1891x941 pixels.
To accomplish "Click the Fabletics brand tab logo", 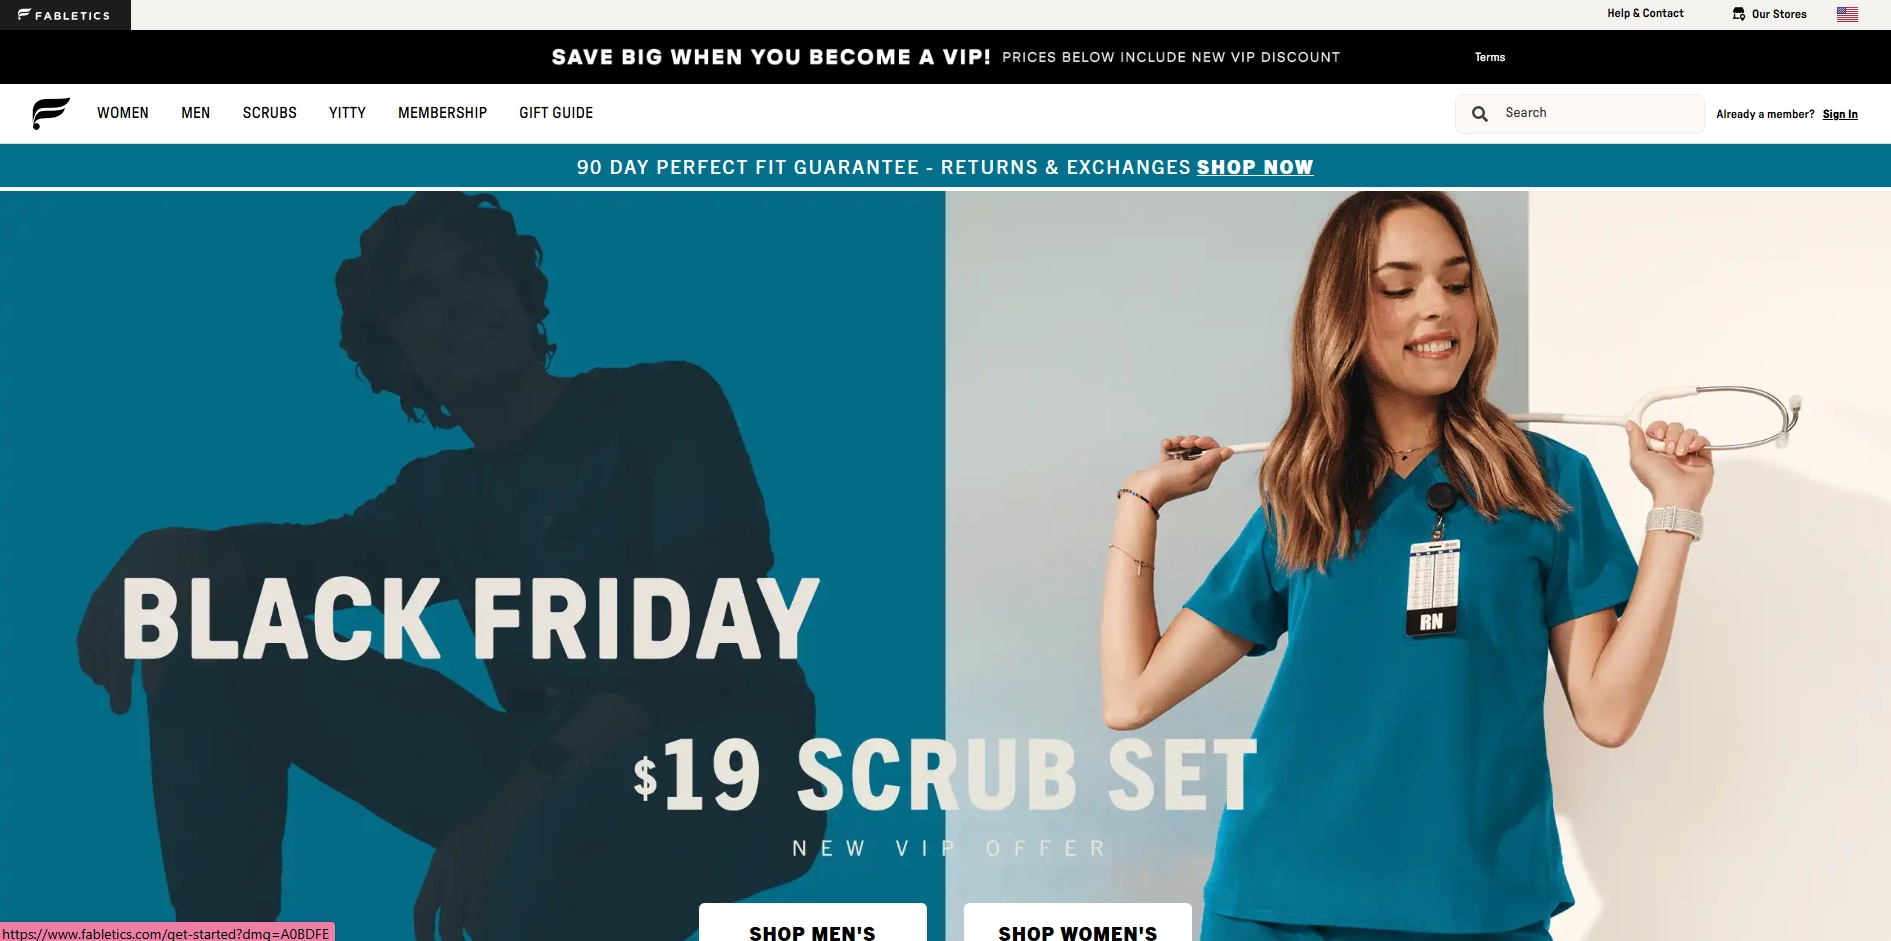I will [x=65, y=15].
